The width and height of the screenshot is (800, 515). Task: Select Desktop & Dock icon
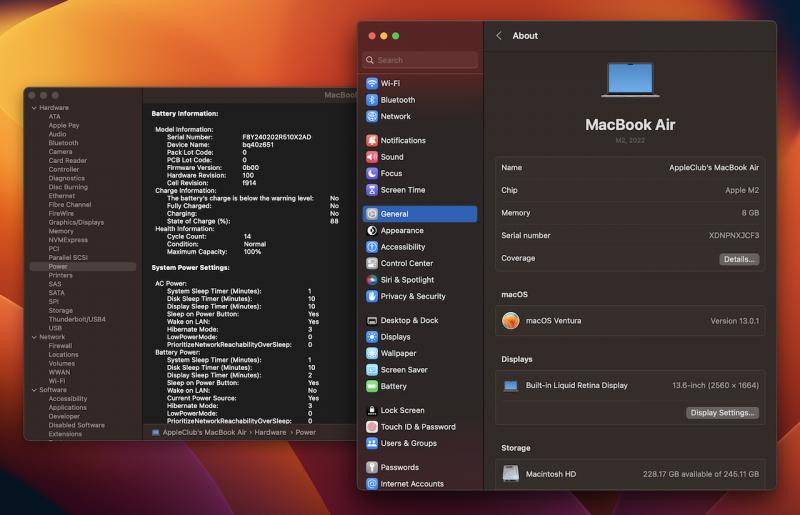tap(372, 321)
